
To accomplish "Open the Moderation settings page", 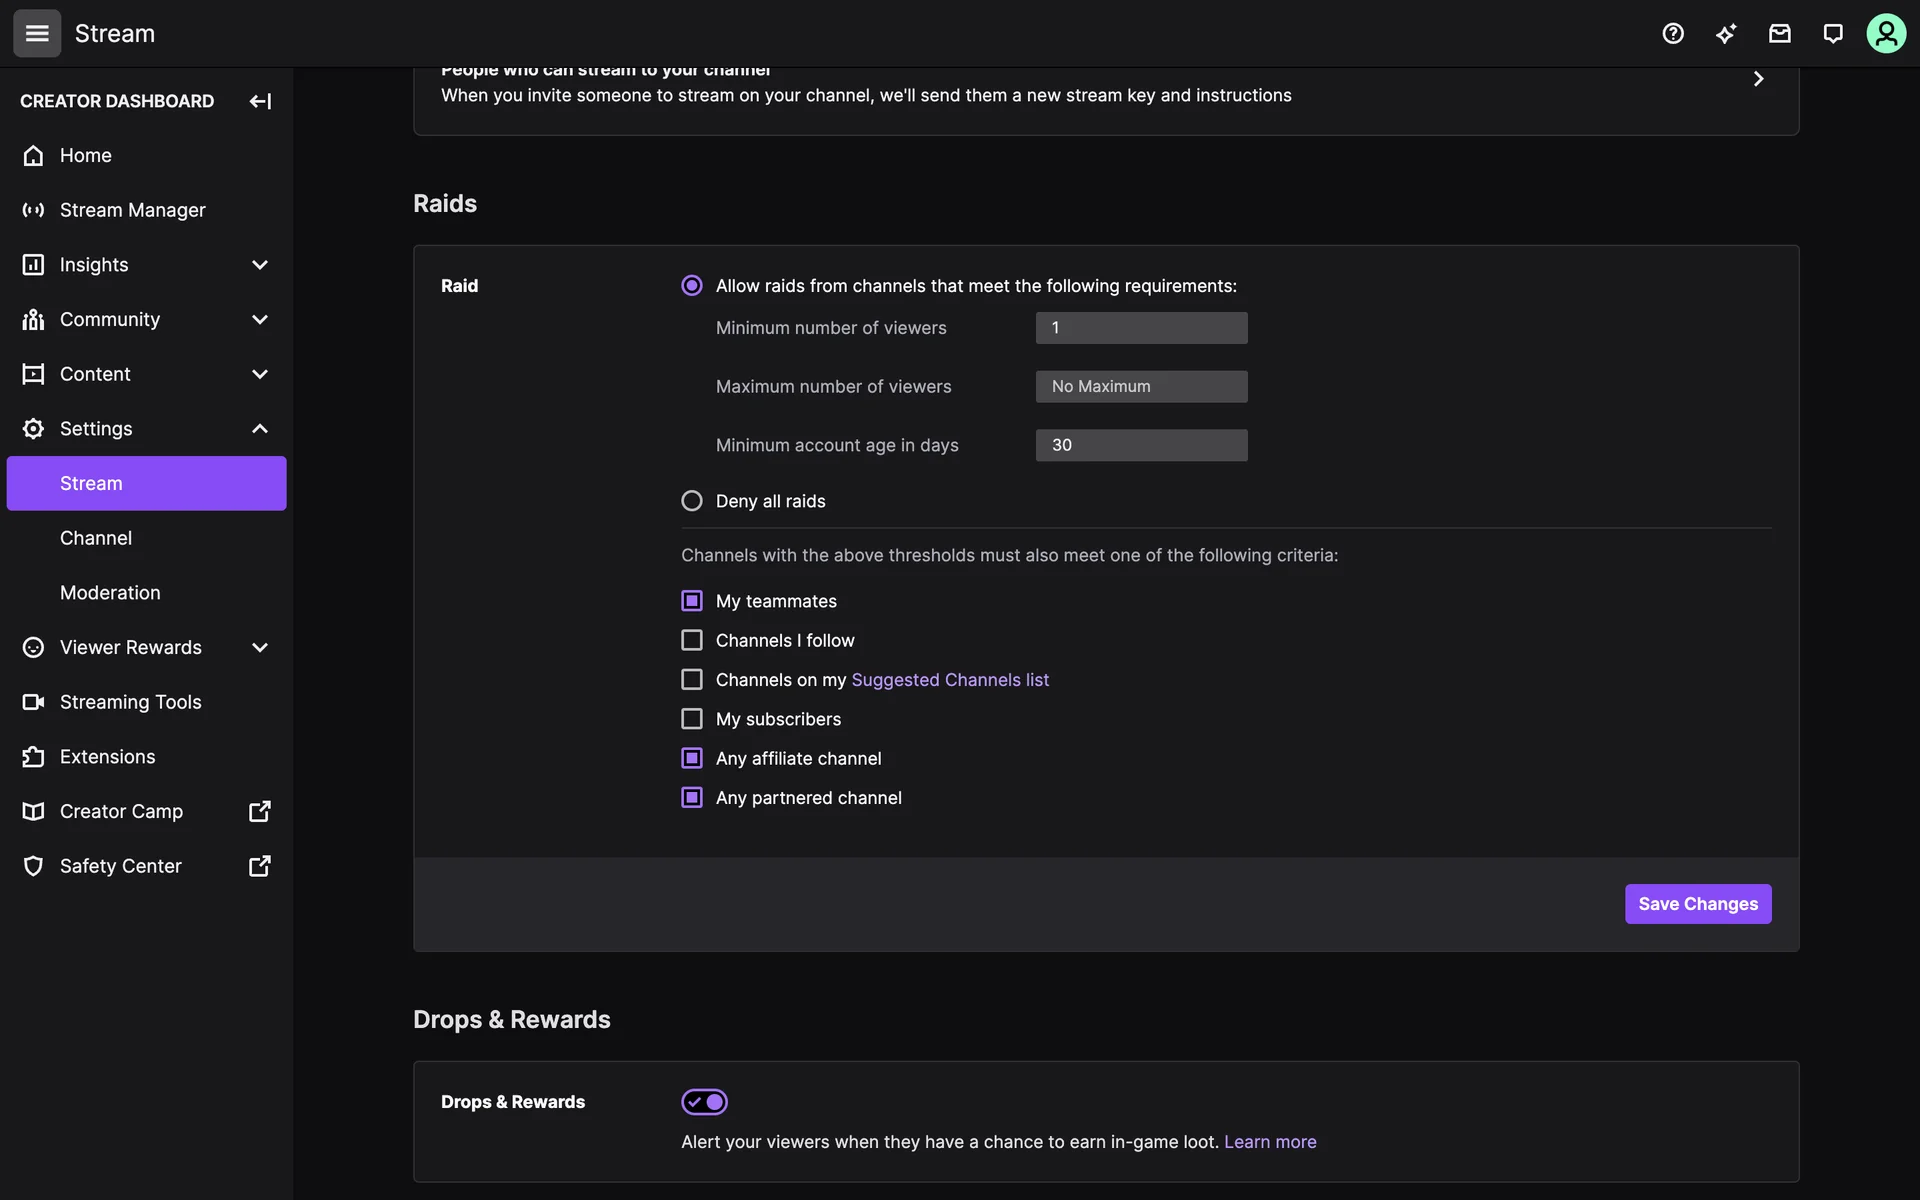I will point(110,593).
